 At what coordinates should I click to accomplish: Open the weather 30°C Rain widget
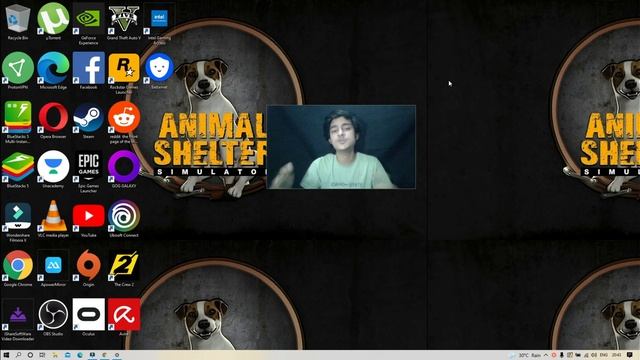(x=525, y=355)
